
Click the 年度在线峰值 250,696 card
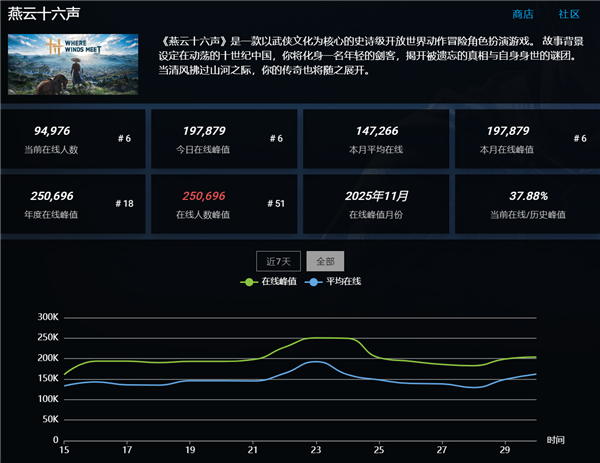[73, 203]
